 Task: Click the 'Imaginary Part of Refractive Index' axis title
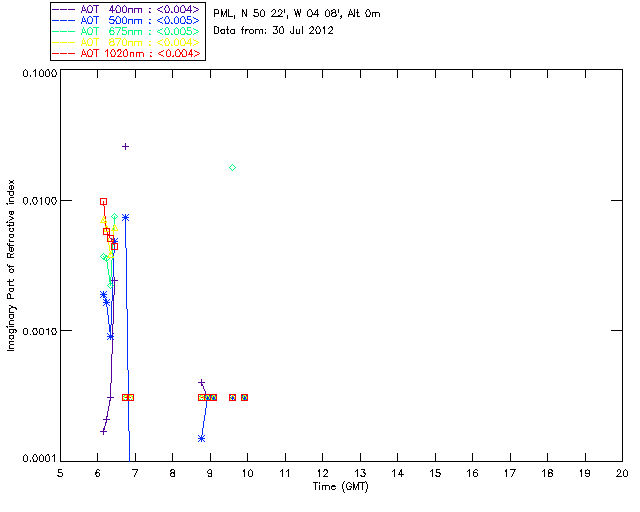click(x=11, y=265)
